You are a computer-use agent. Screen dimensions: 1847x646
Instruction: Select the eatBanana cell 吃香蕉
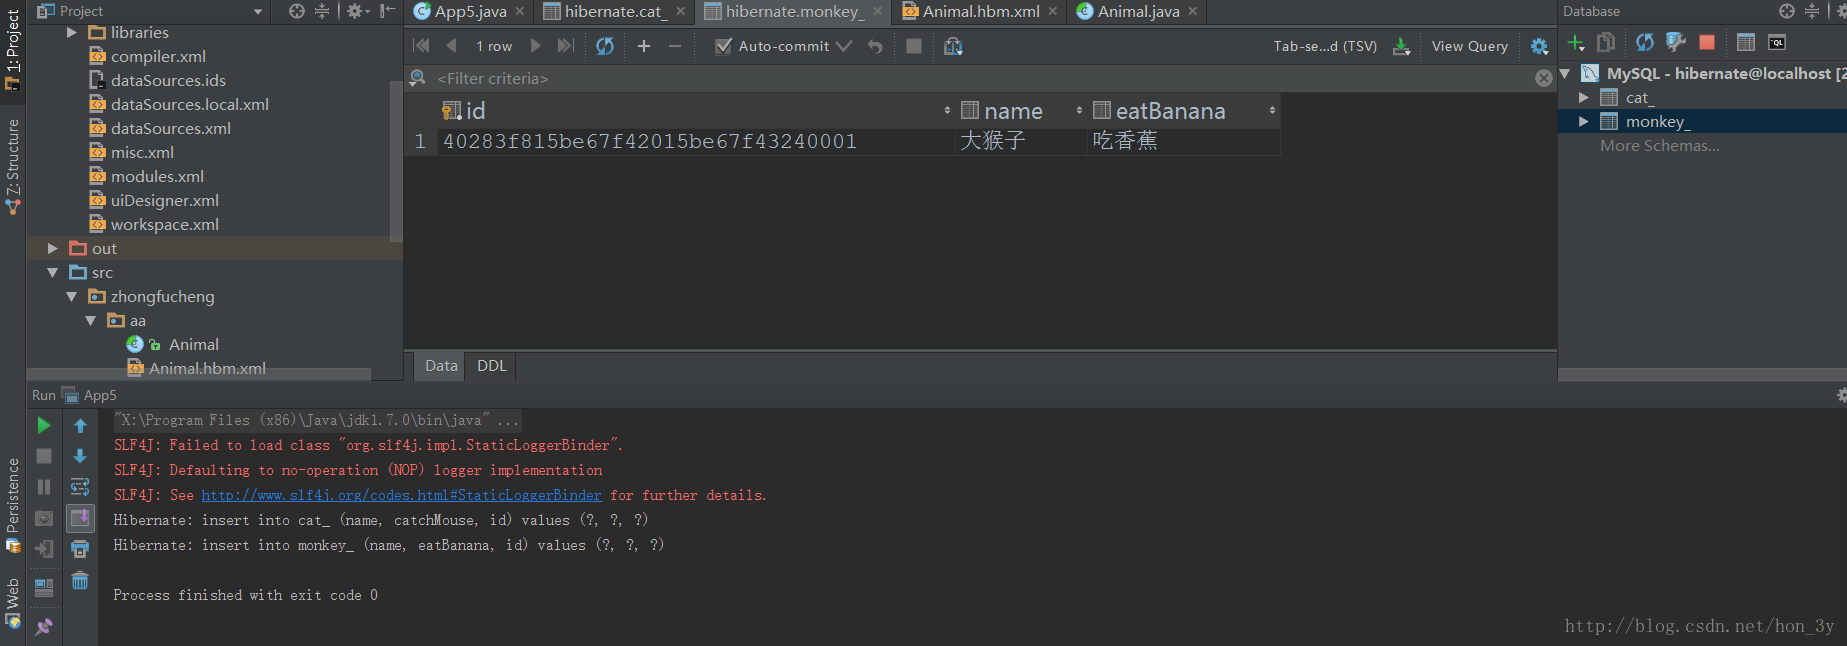[x=1184, y=141]
